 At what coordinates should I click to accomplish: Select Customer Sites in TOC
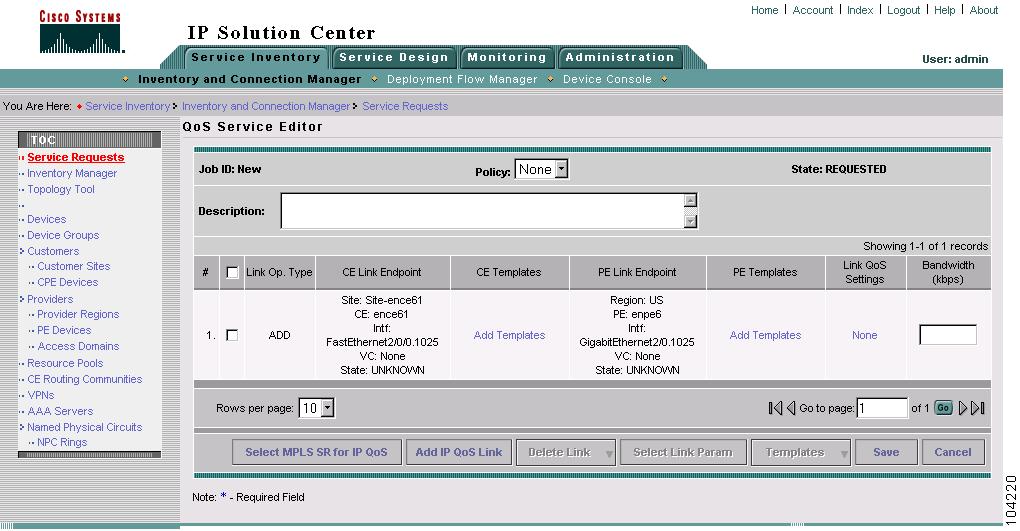(74, 266)
